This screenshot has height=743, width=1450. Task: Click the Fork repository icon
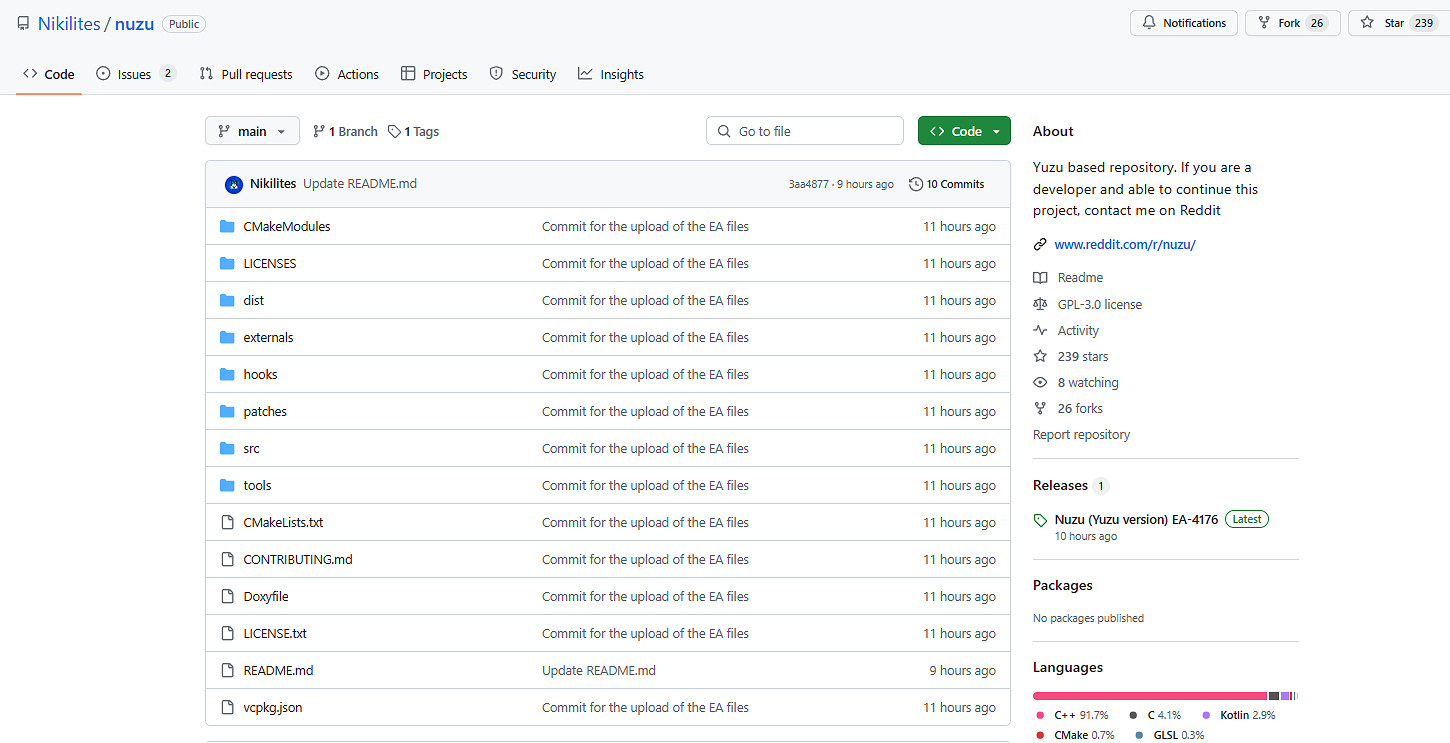tap(1264, 23)
